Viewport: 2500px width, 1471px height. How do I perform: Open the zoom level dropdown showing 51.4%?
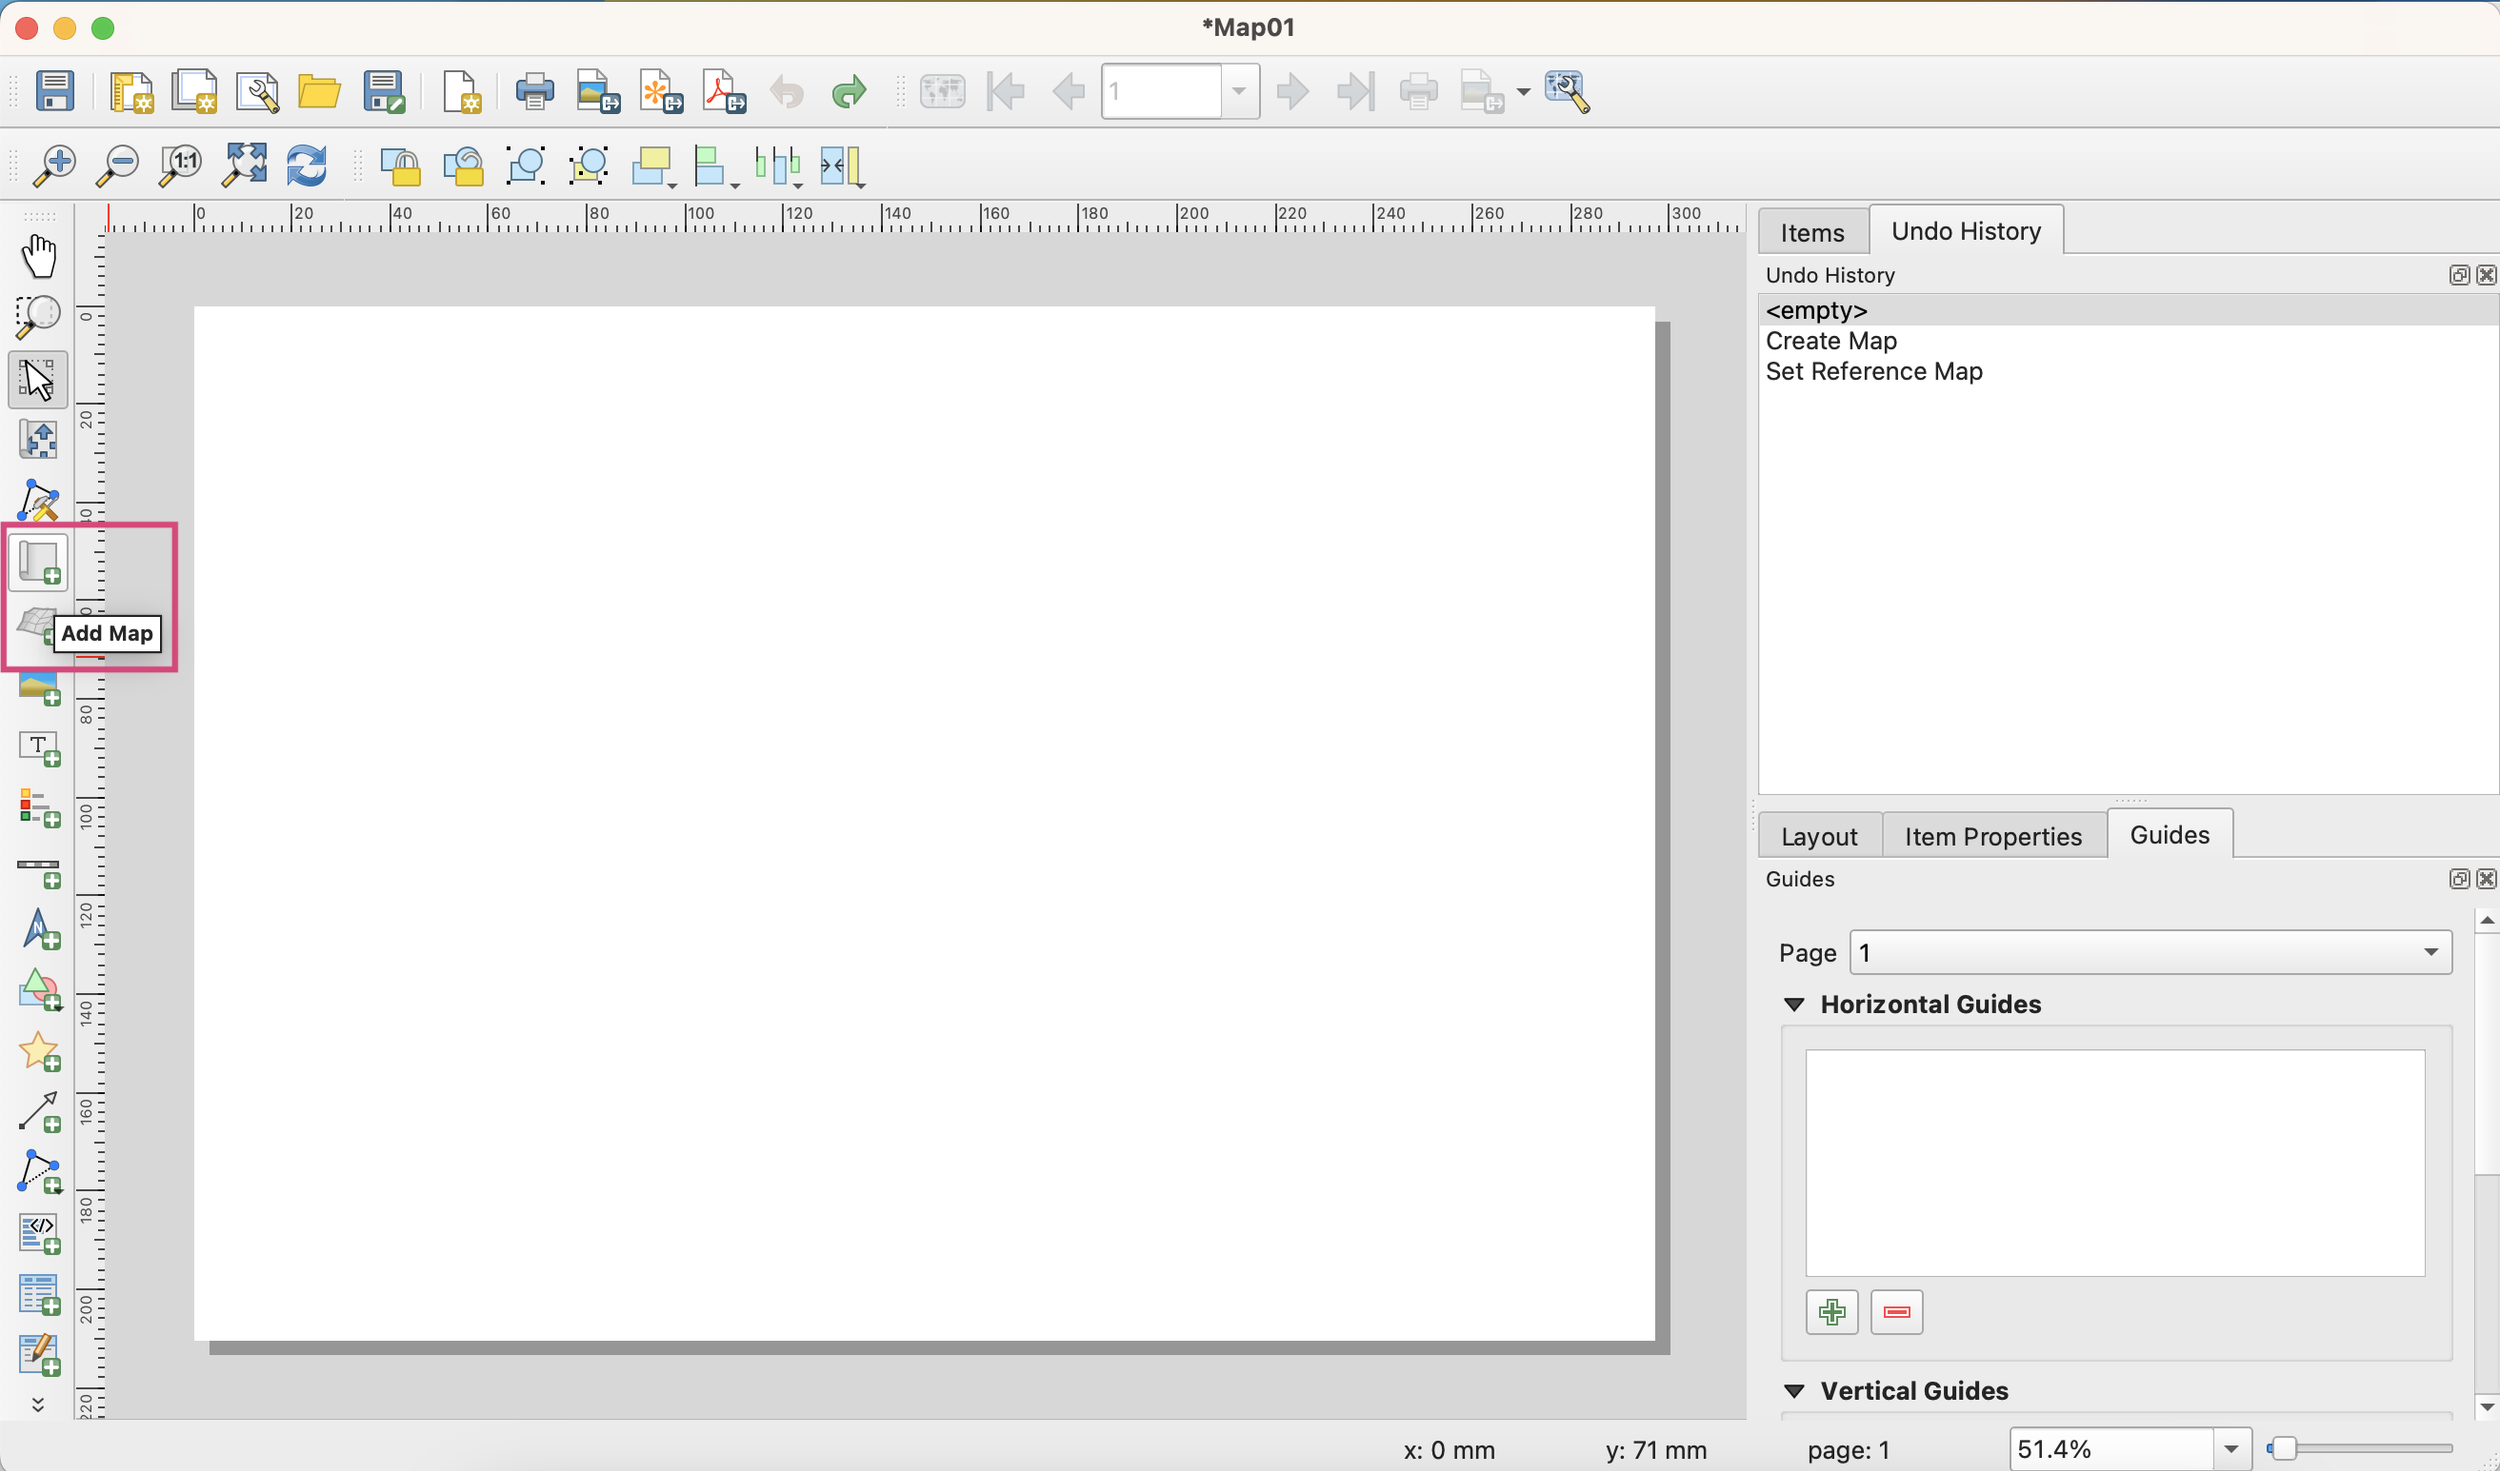click(2231, 1448)
